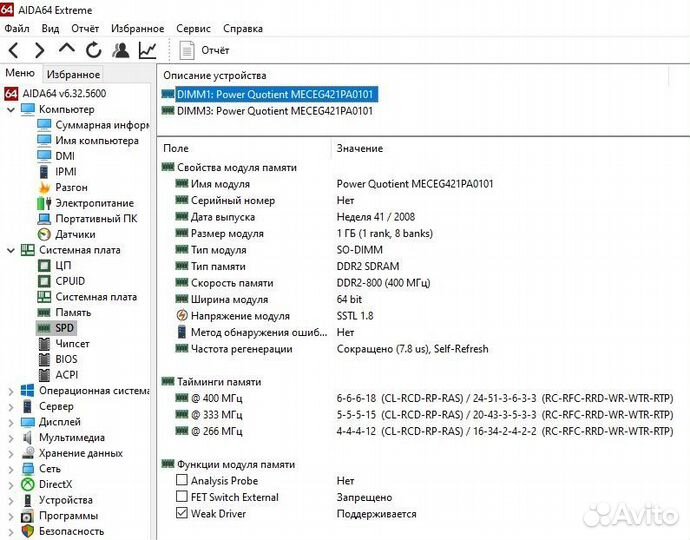This screenshot has height=540, width=690.
Task: Toggle the FET Switch External checkbox
Action: [x=182, y=496]
